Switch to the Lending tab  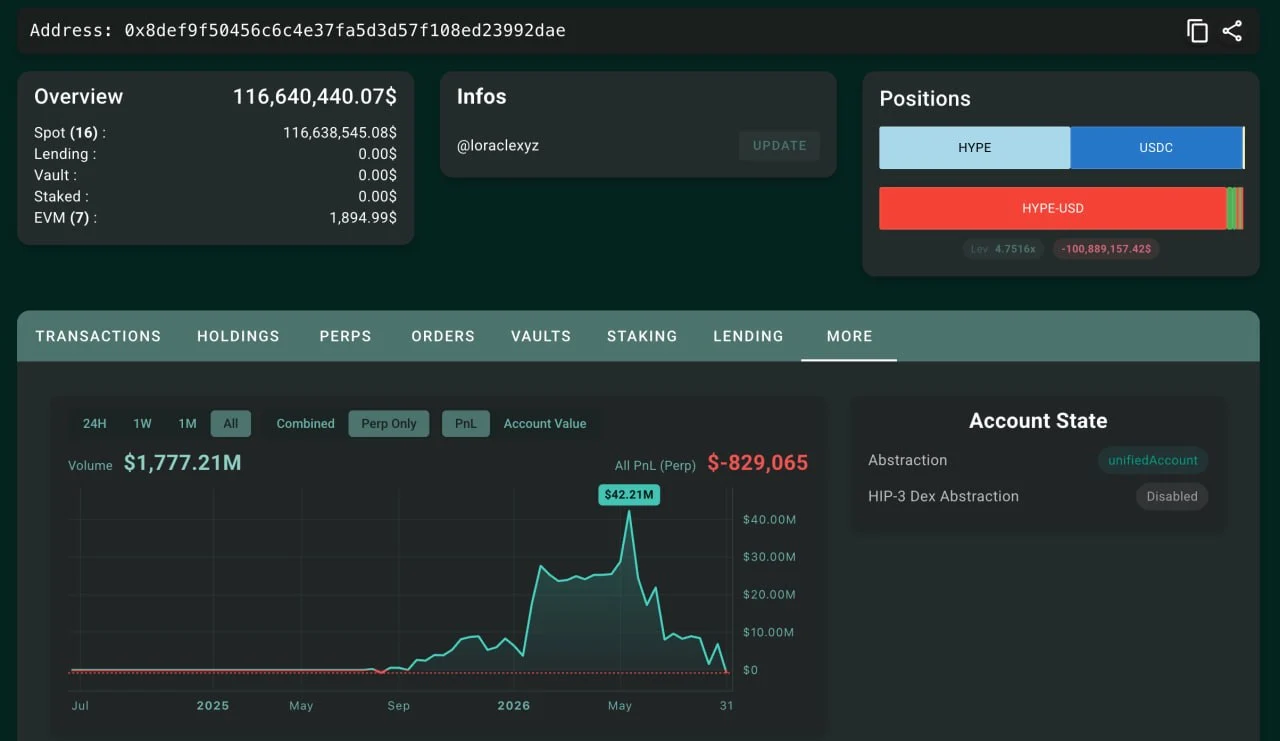click(748, 336)
